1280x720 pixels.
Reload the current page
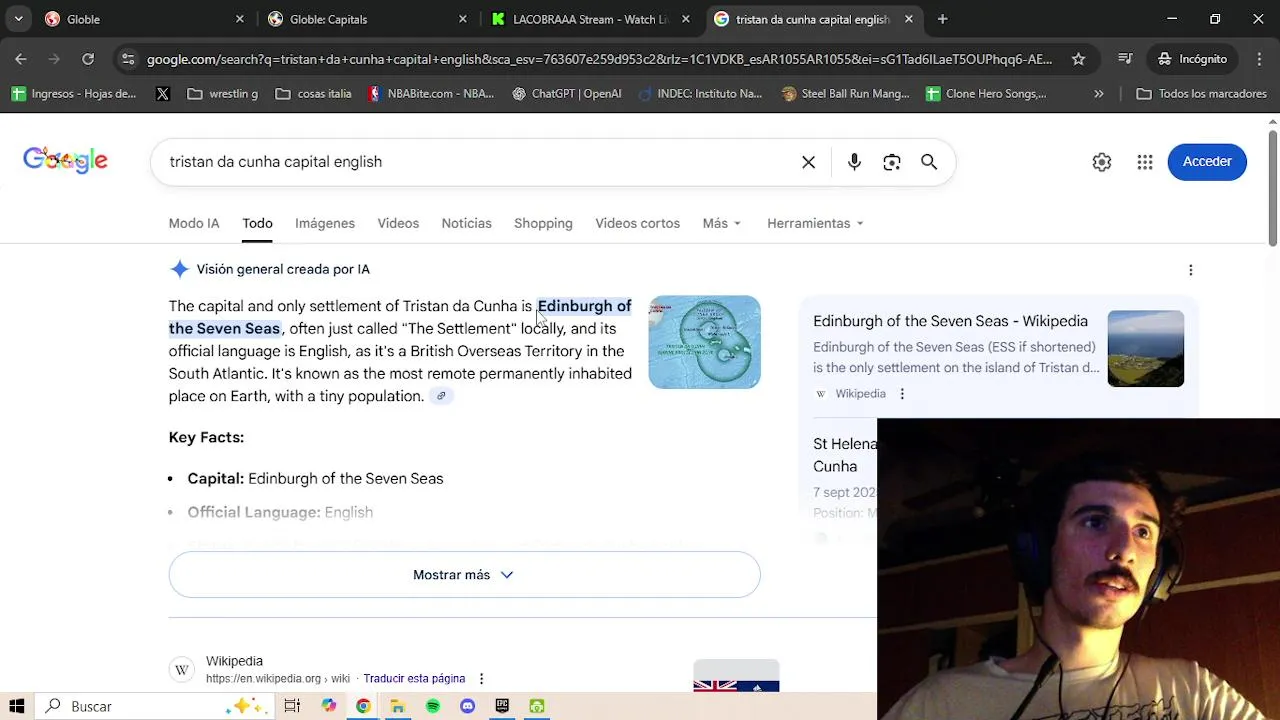[88, 59]
